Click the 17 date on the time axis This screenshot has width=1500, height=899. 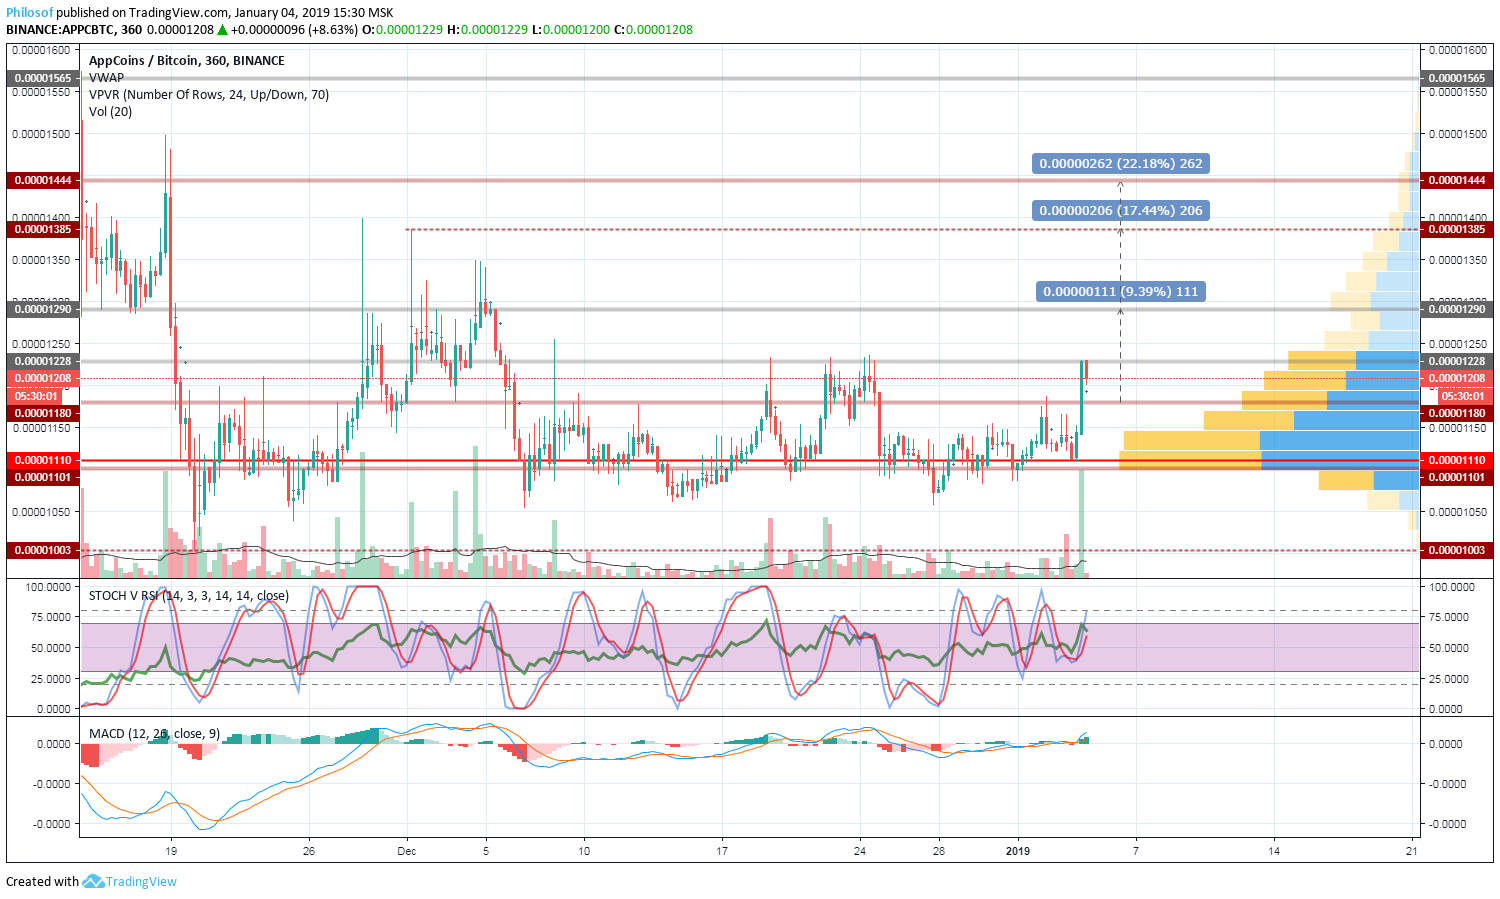click(722, 851)
